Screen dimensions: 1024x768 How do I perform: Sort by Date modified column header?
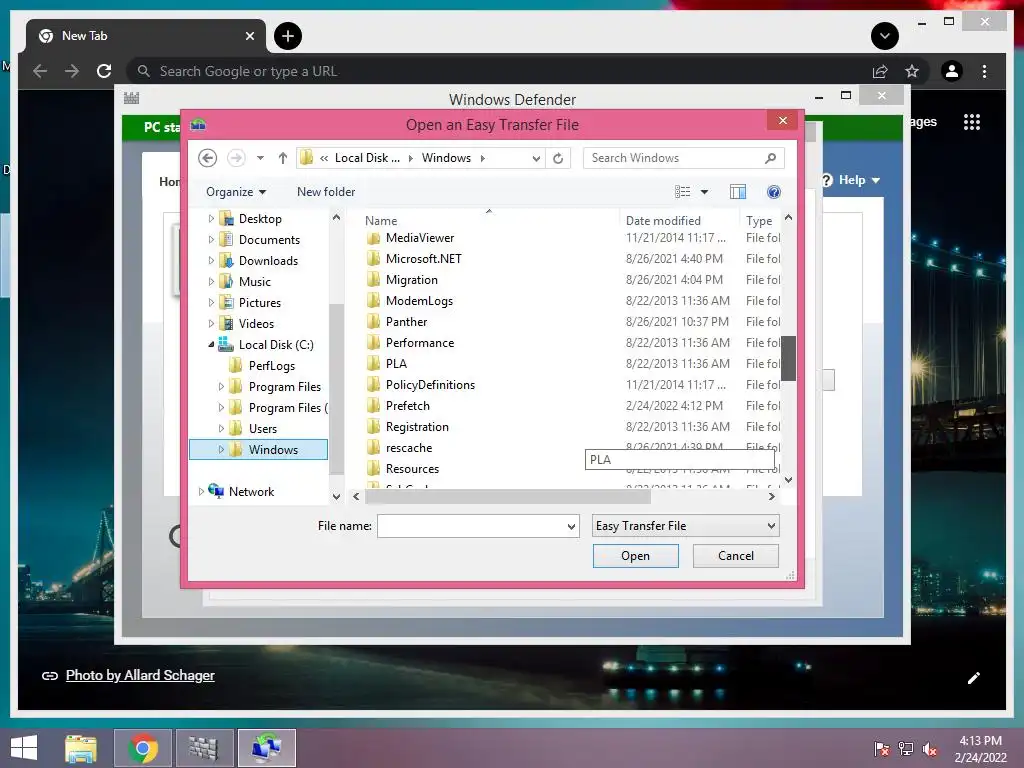click(x=663, y=221)
